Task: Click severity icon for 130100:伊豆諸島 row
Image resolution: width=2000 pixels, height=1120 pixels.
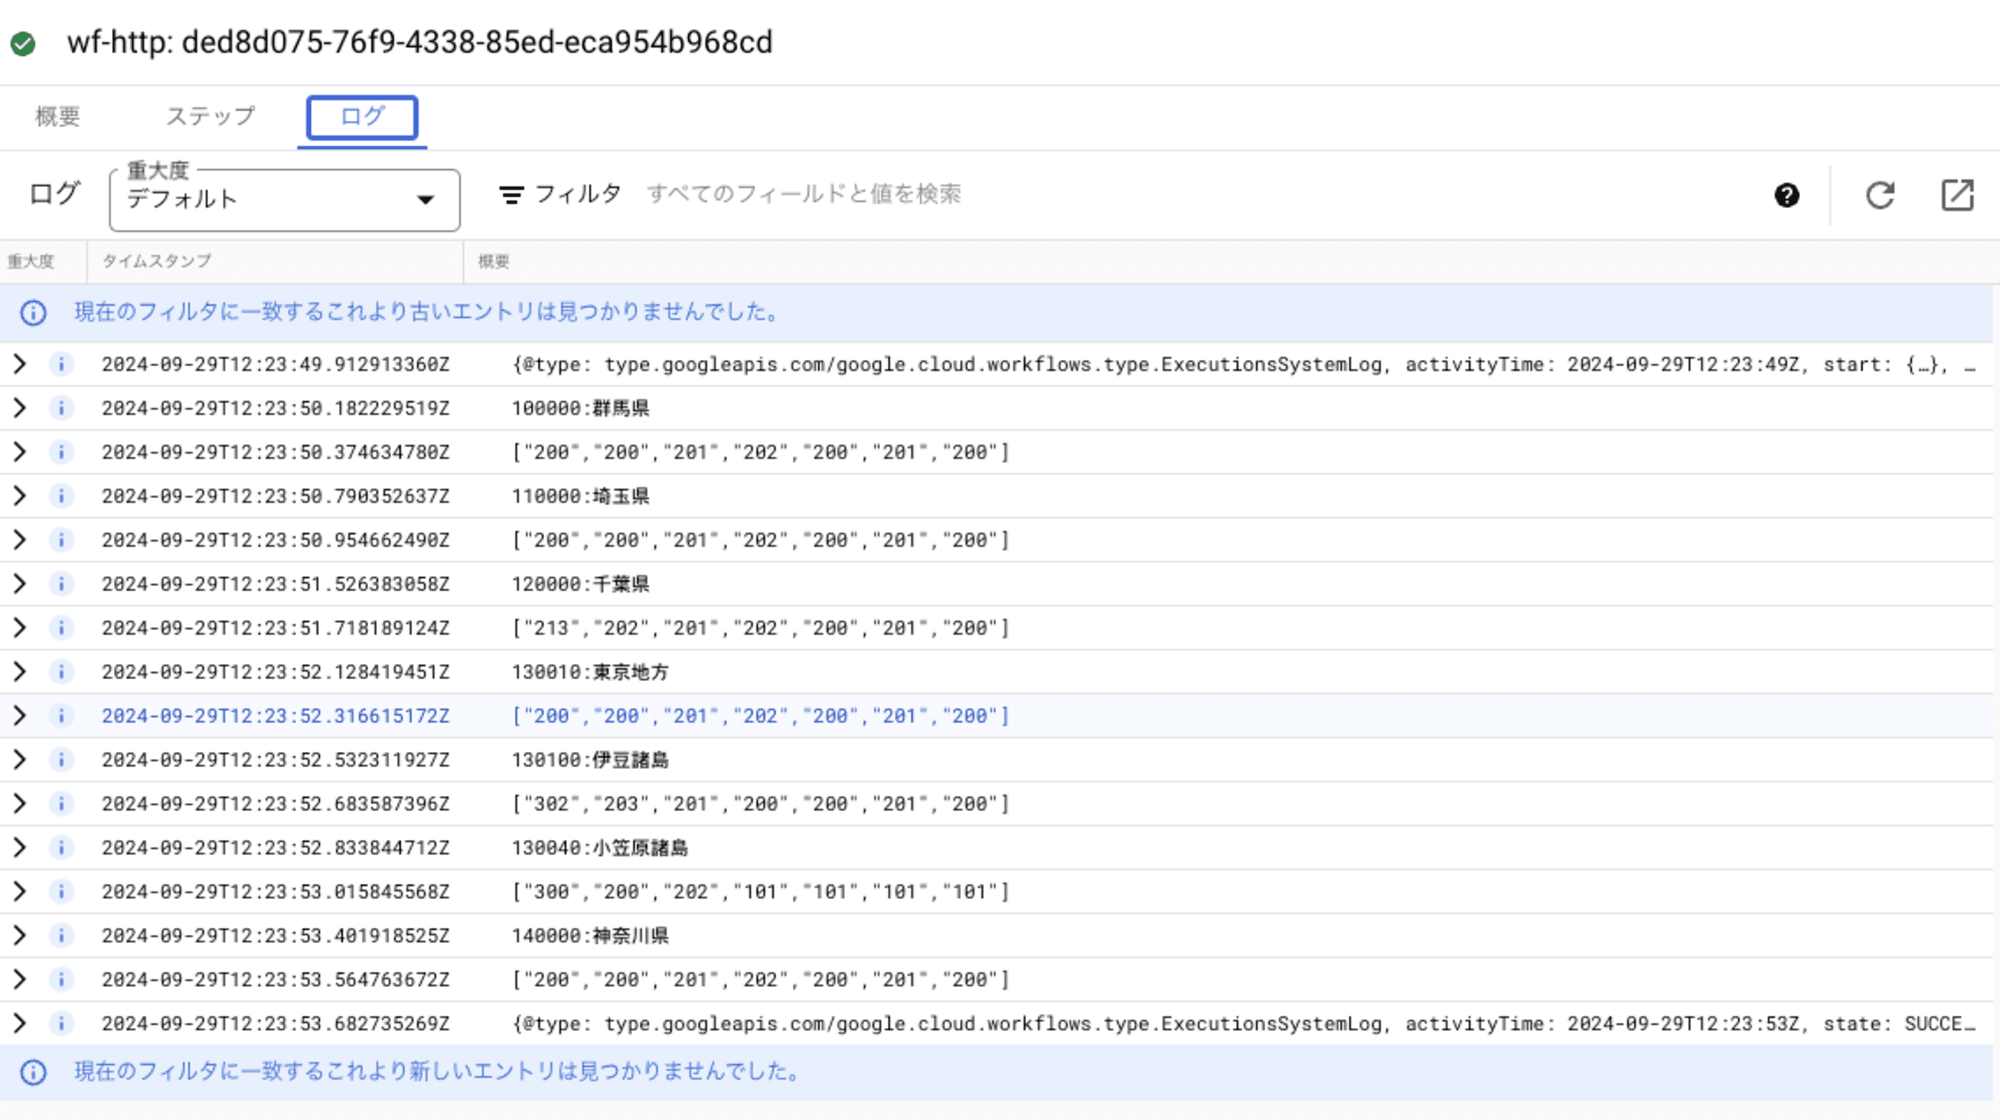Action: click(x=61, y=760)
